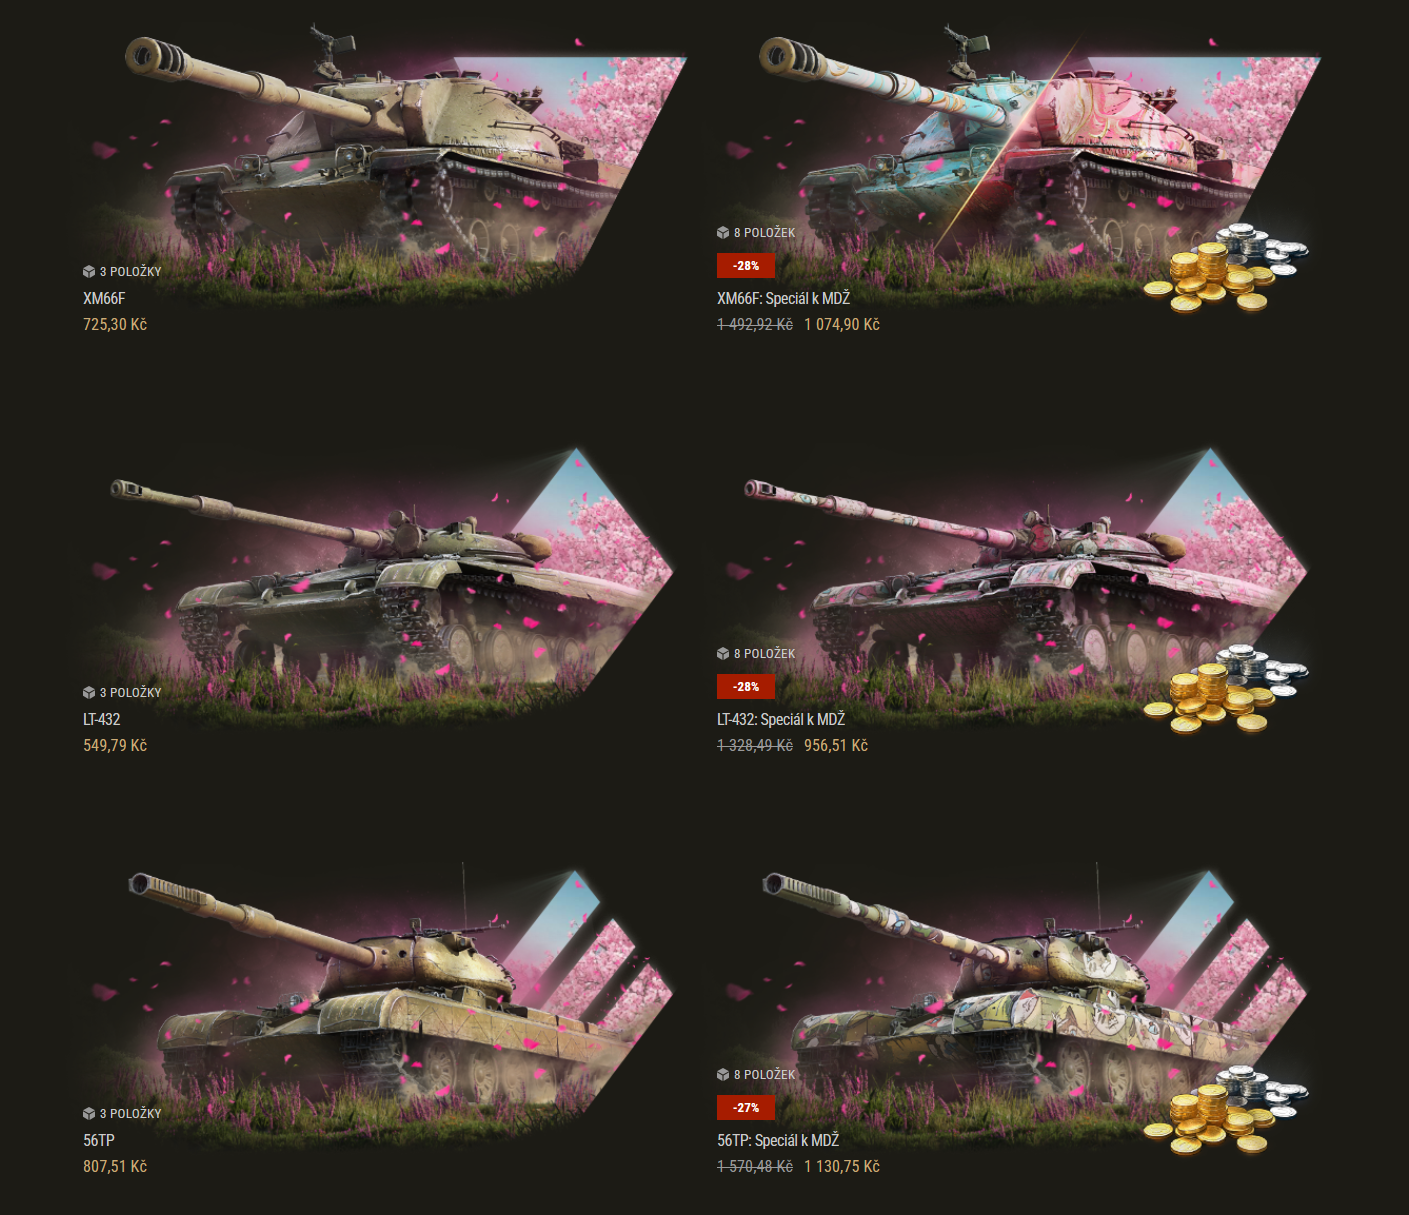The image size is (1409, 1215).
Task: Click the 1 074,90 Kč discounted price
Action: [x=842, y=325]
